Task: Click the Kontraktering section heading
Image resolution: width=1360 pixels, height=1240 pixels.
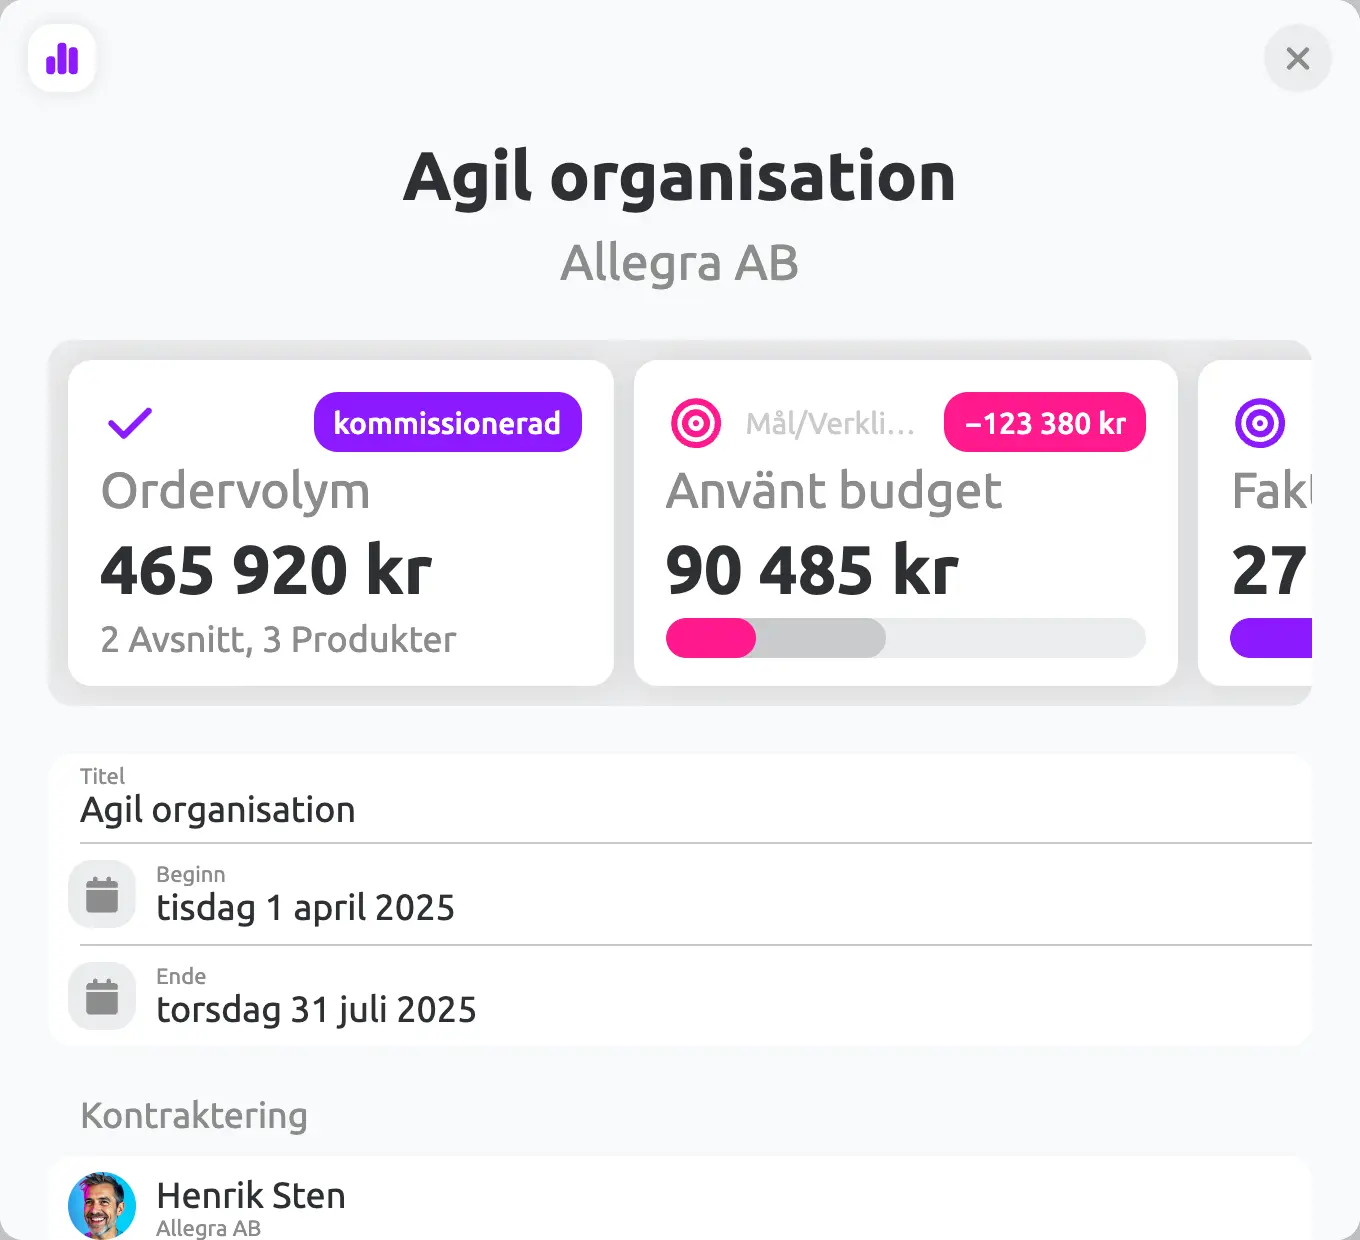Action: coord(194,1115)
